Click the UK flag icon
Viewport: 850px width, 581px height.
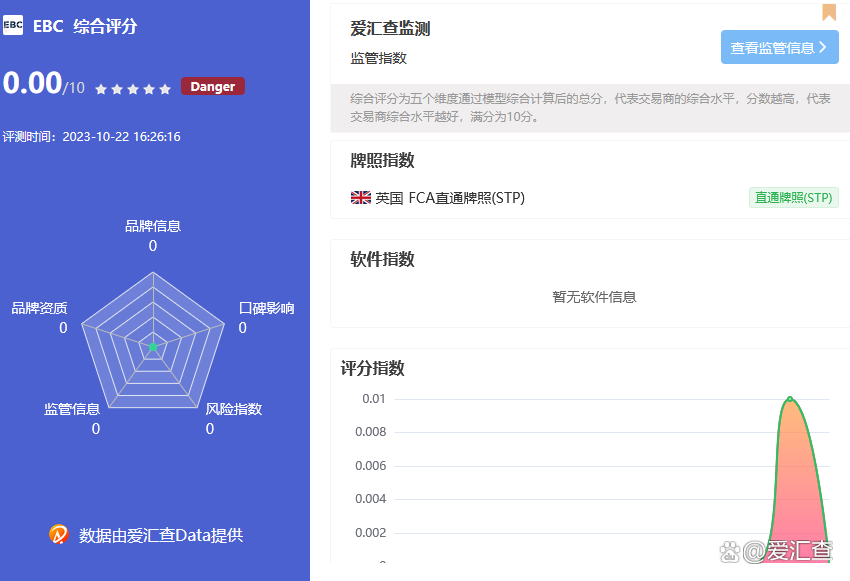361,198
